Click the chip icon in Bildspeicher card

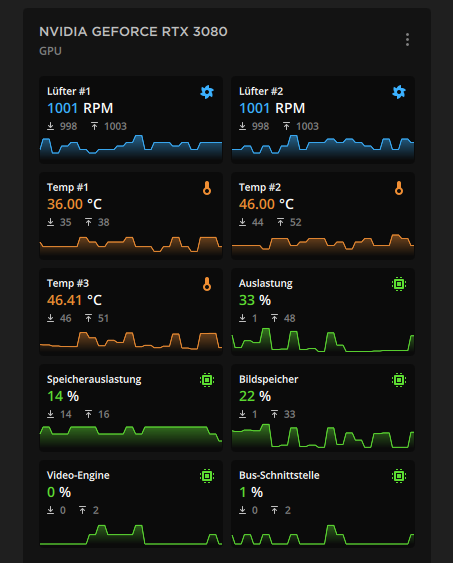point(399,380)
